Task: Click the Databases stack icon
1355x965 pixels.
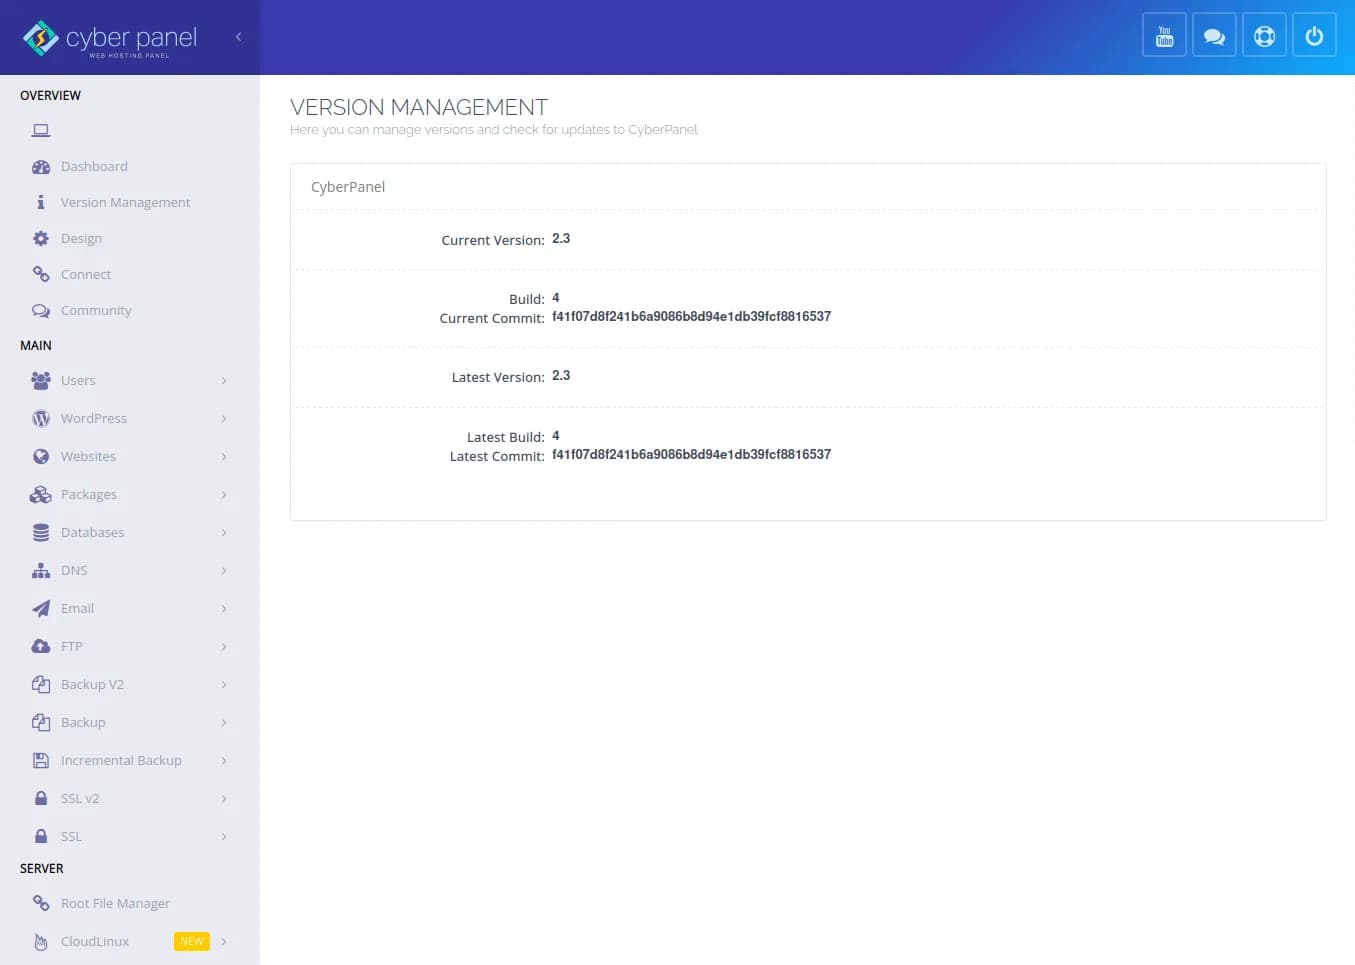Action: click(x=41, y=532)
